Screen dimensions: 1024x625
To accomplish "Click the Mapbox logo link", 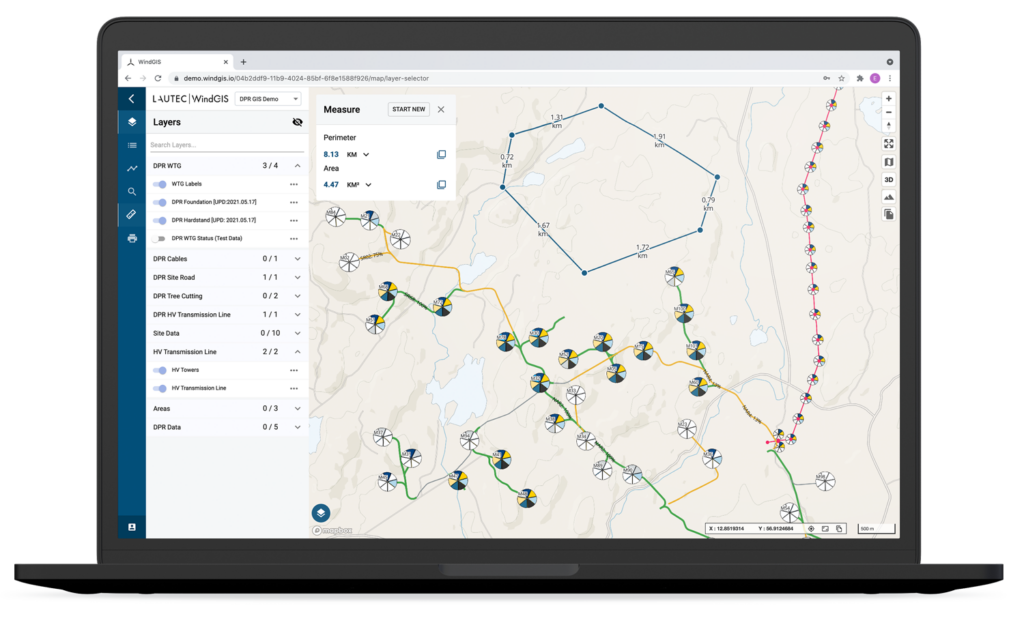I will (333, 531).
